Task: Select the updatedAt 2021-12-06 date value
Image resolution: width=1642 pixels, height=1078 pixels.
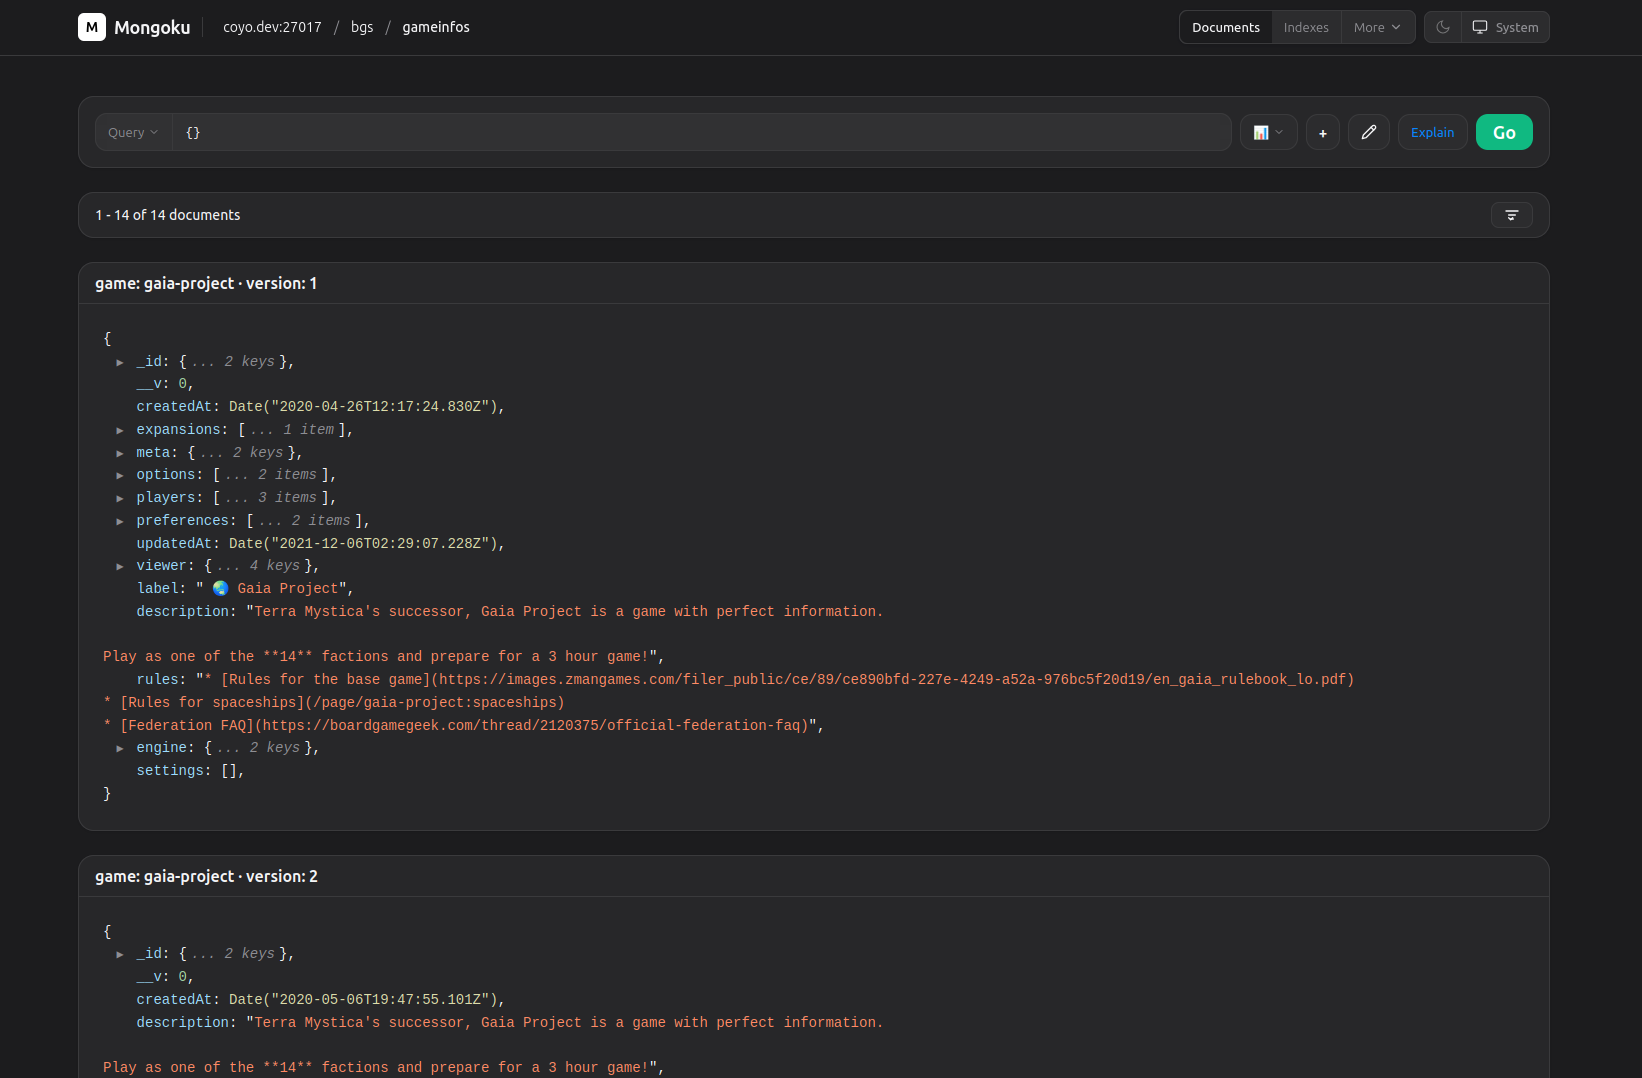Action: tap(365, 544)
